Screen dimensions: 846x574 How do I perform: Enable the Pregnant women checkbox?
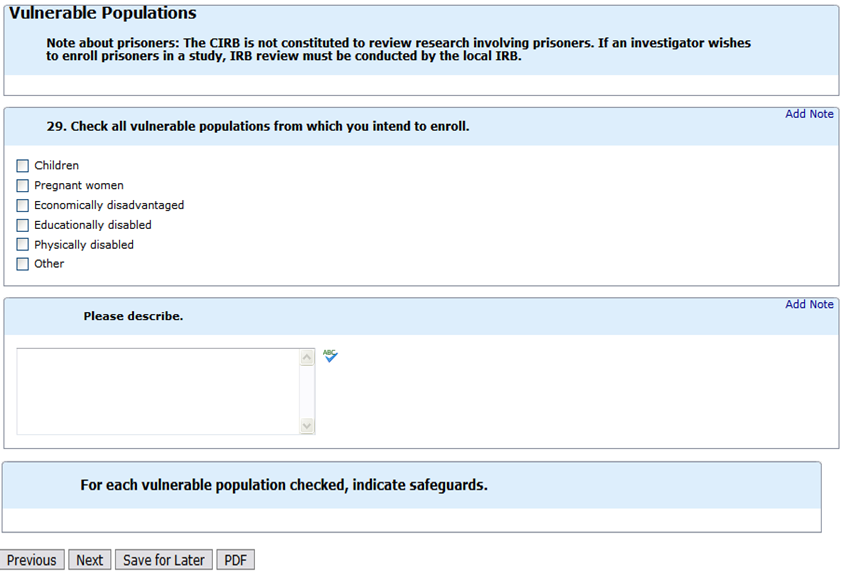(23, 186)
